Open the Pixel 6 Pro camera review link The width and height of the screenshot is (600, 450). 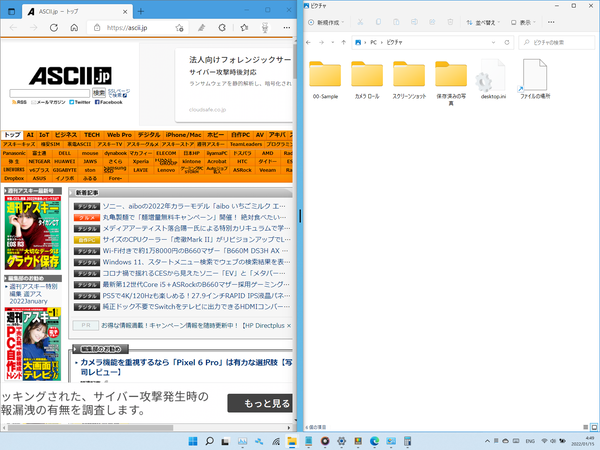pyautogui.click(x=186, y=367)
